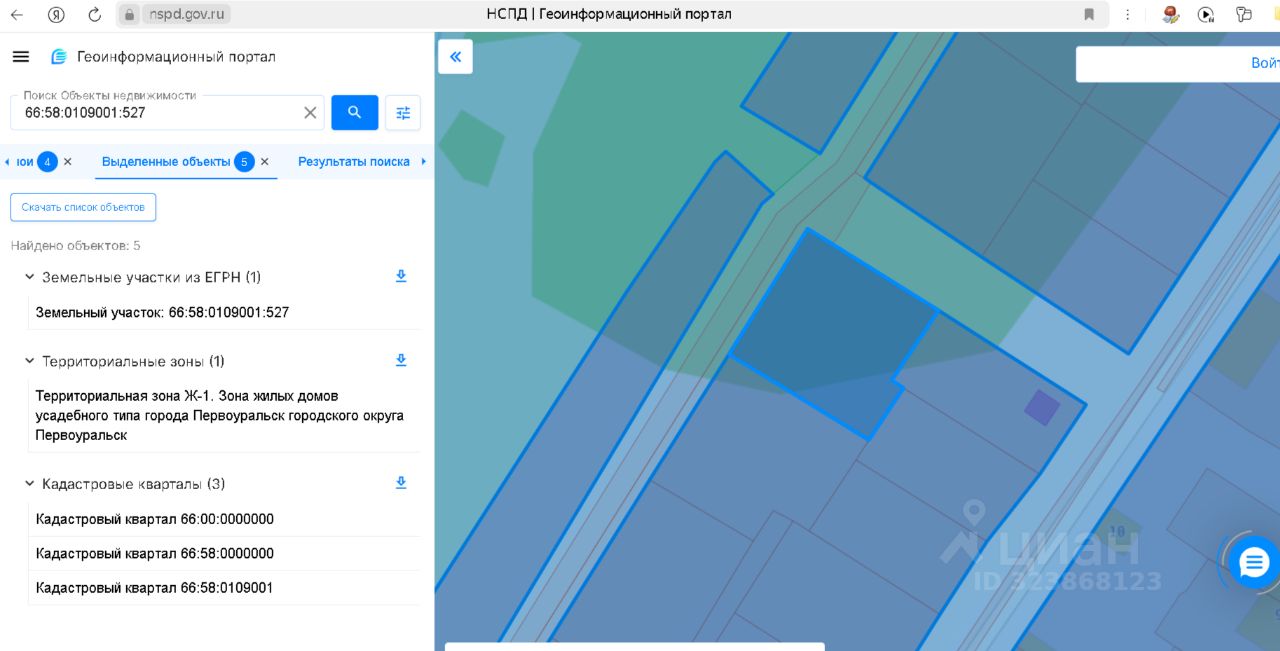
Task: Open the browser extension with the red icon
Action: pyautogui.click(x=1171, y=15)
